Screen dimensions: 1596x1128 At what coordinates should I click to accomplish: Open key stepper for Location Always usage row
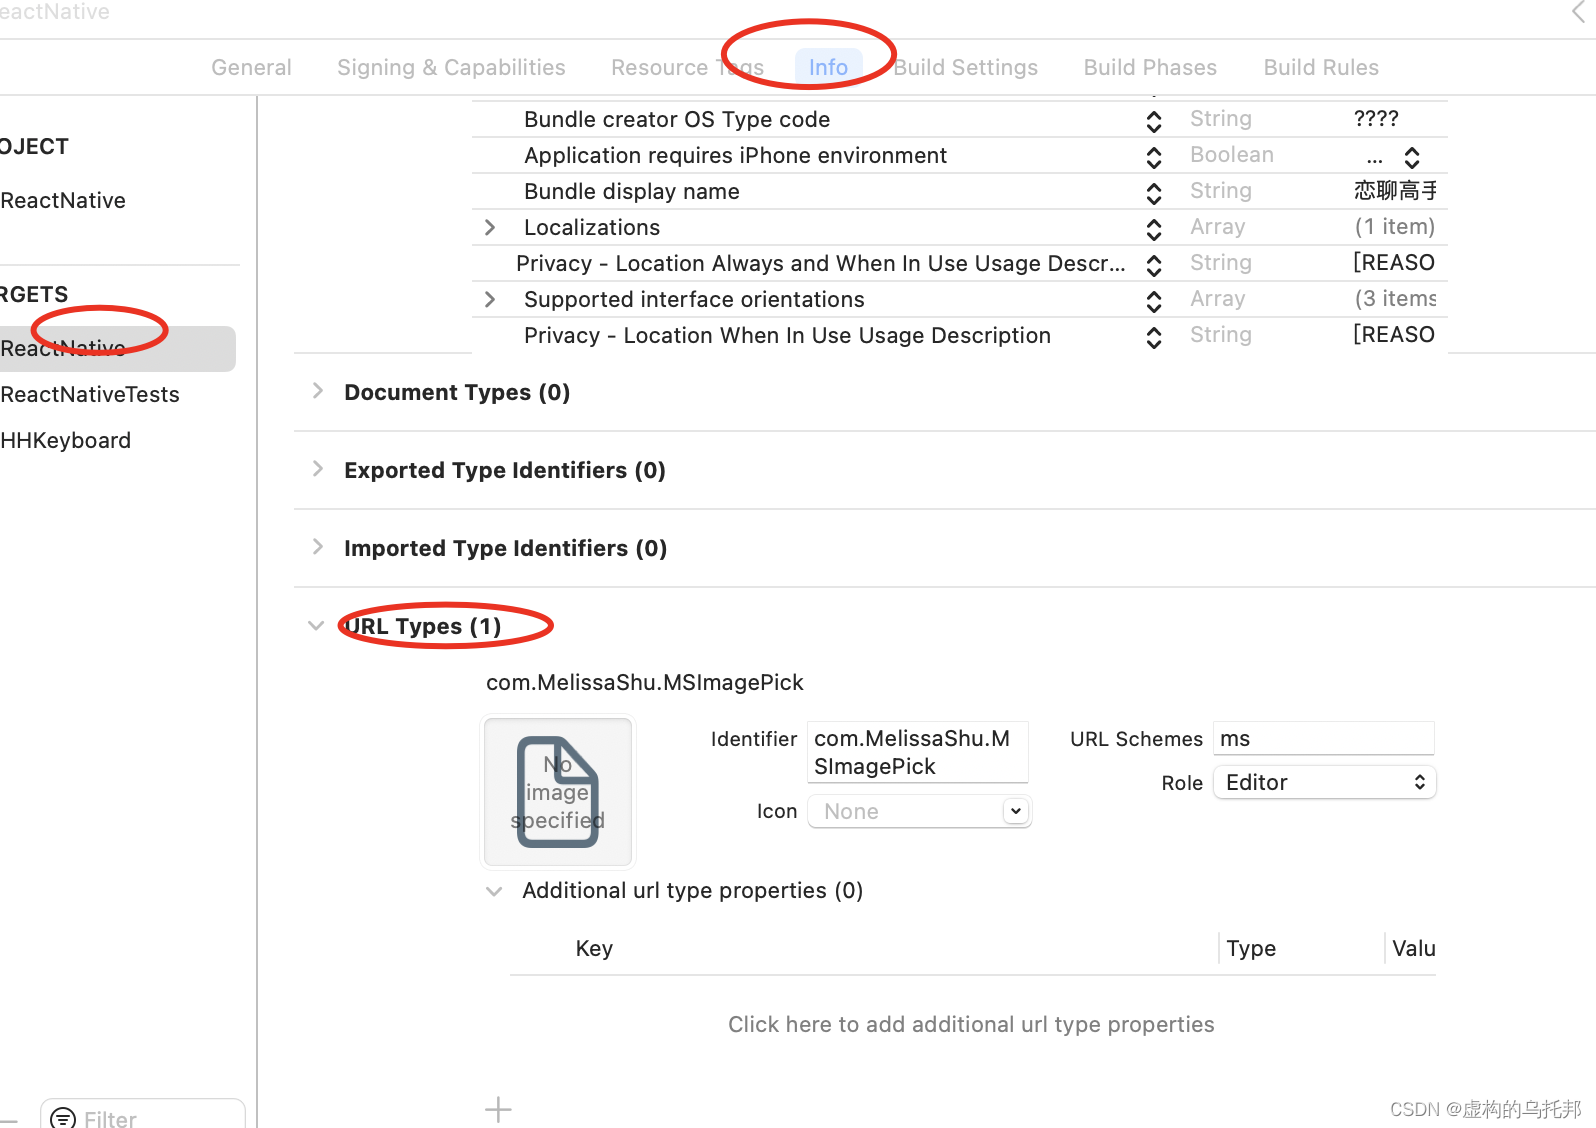(1154, 265)
